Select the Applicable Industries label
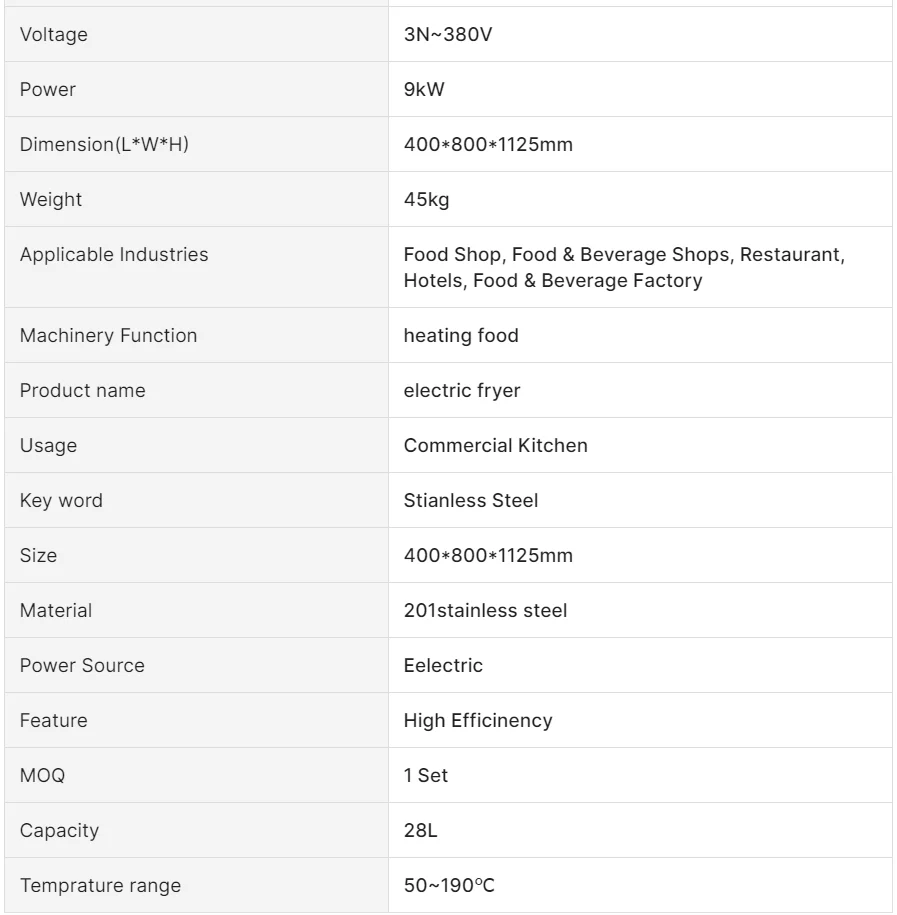Image resolution: width=897 pixels, height=915 pixels. [114, 254]
